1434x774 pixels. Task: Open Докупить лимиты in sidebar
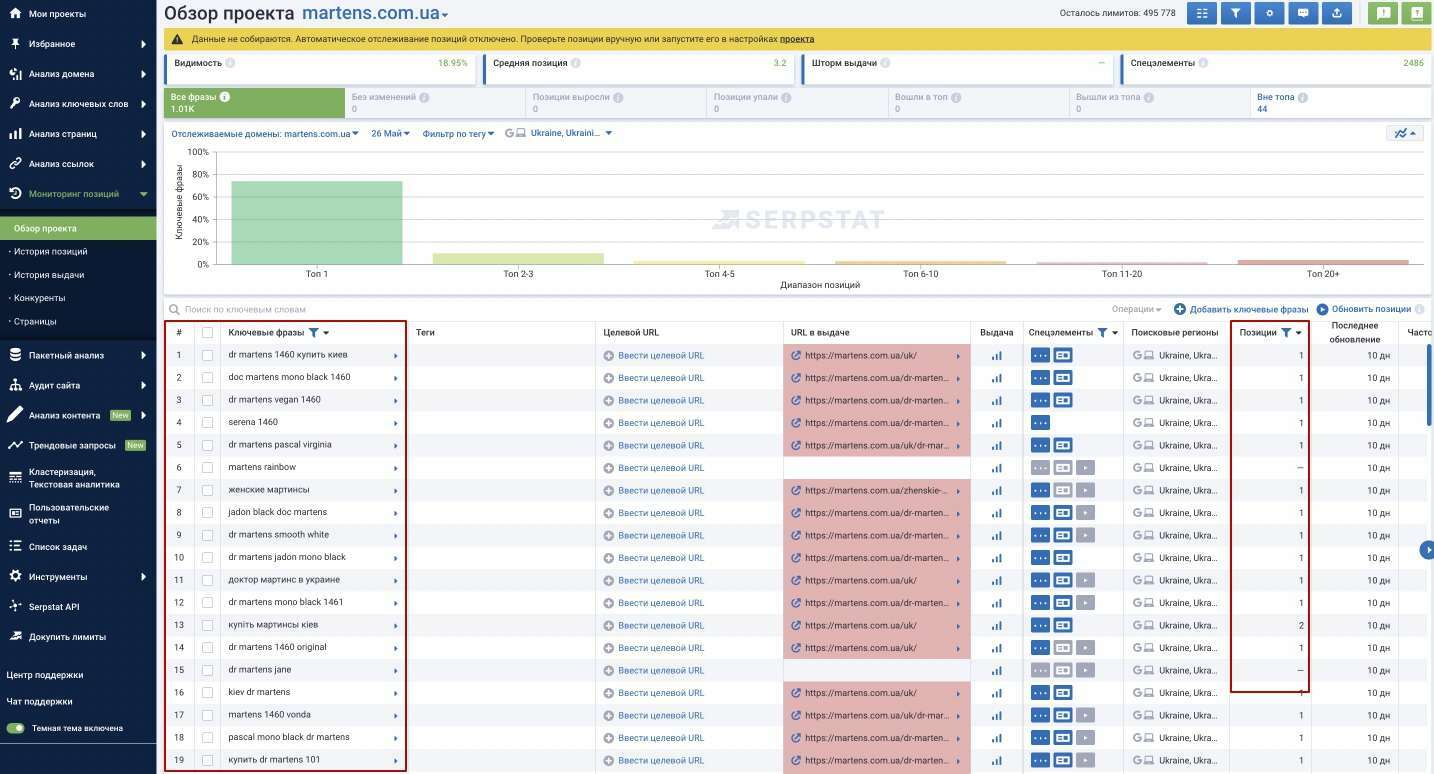pos(67,637)
